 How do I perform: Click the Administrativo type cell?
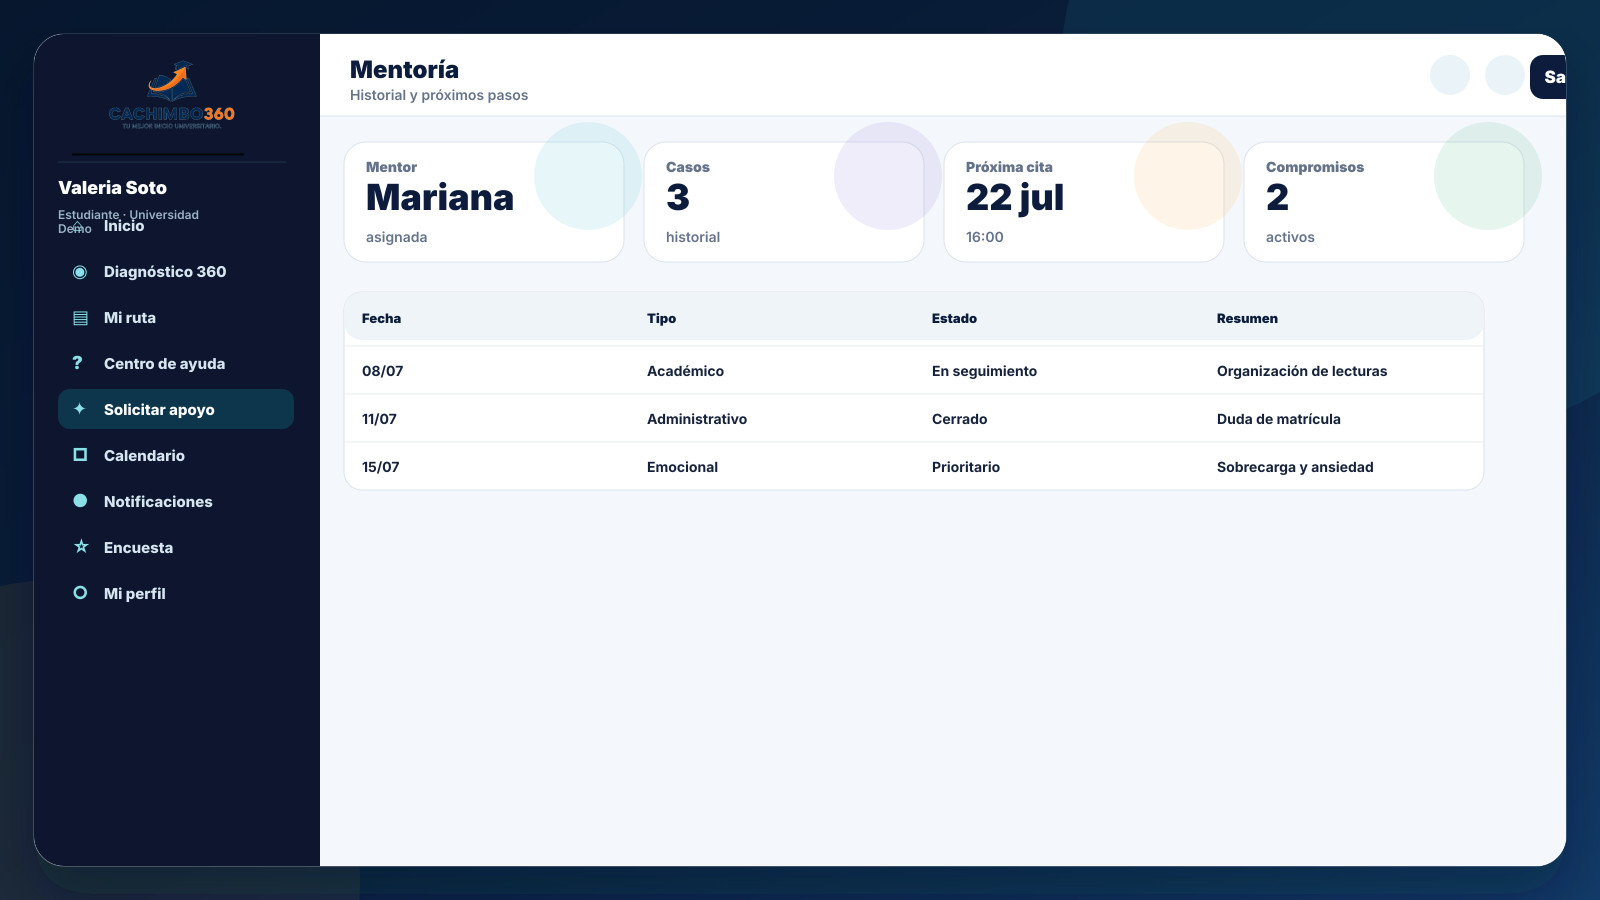click(x=697, y=419)
